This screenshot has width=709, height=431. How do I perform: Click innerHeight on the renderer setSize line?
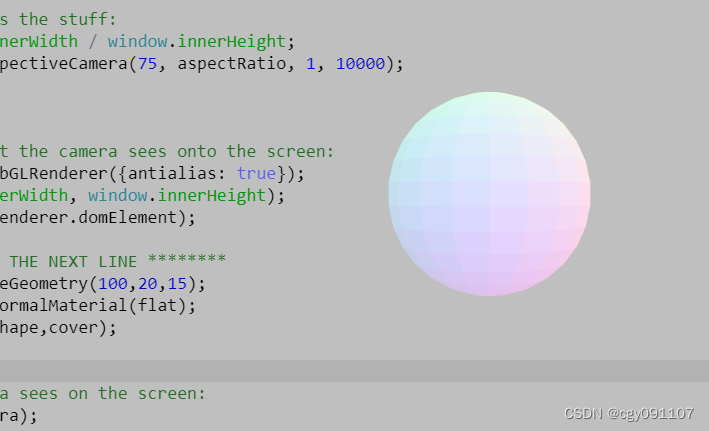pyautogui.click(x=211, y=196)
